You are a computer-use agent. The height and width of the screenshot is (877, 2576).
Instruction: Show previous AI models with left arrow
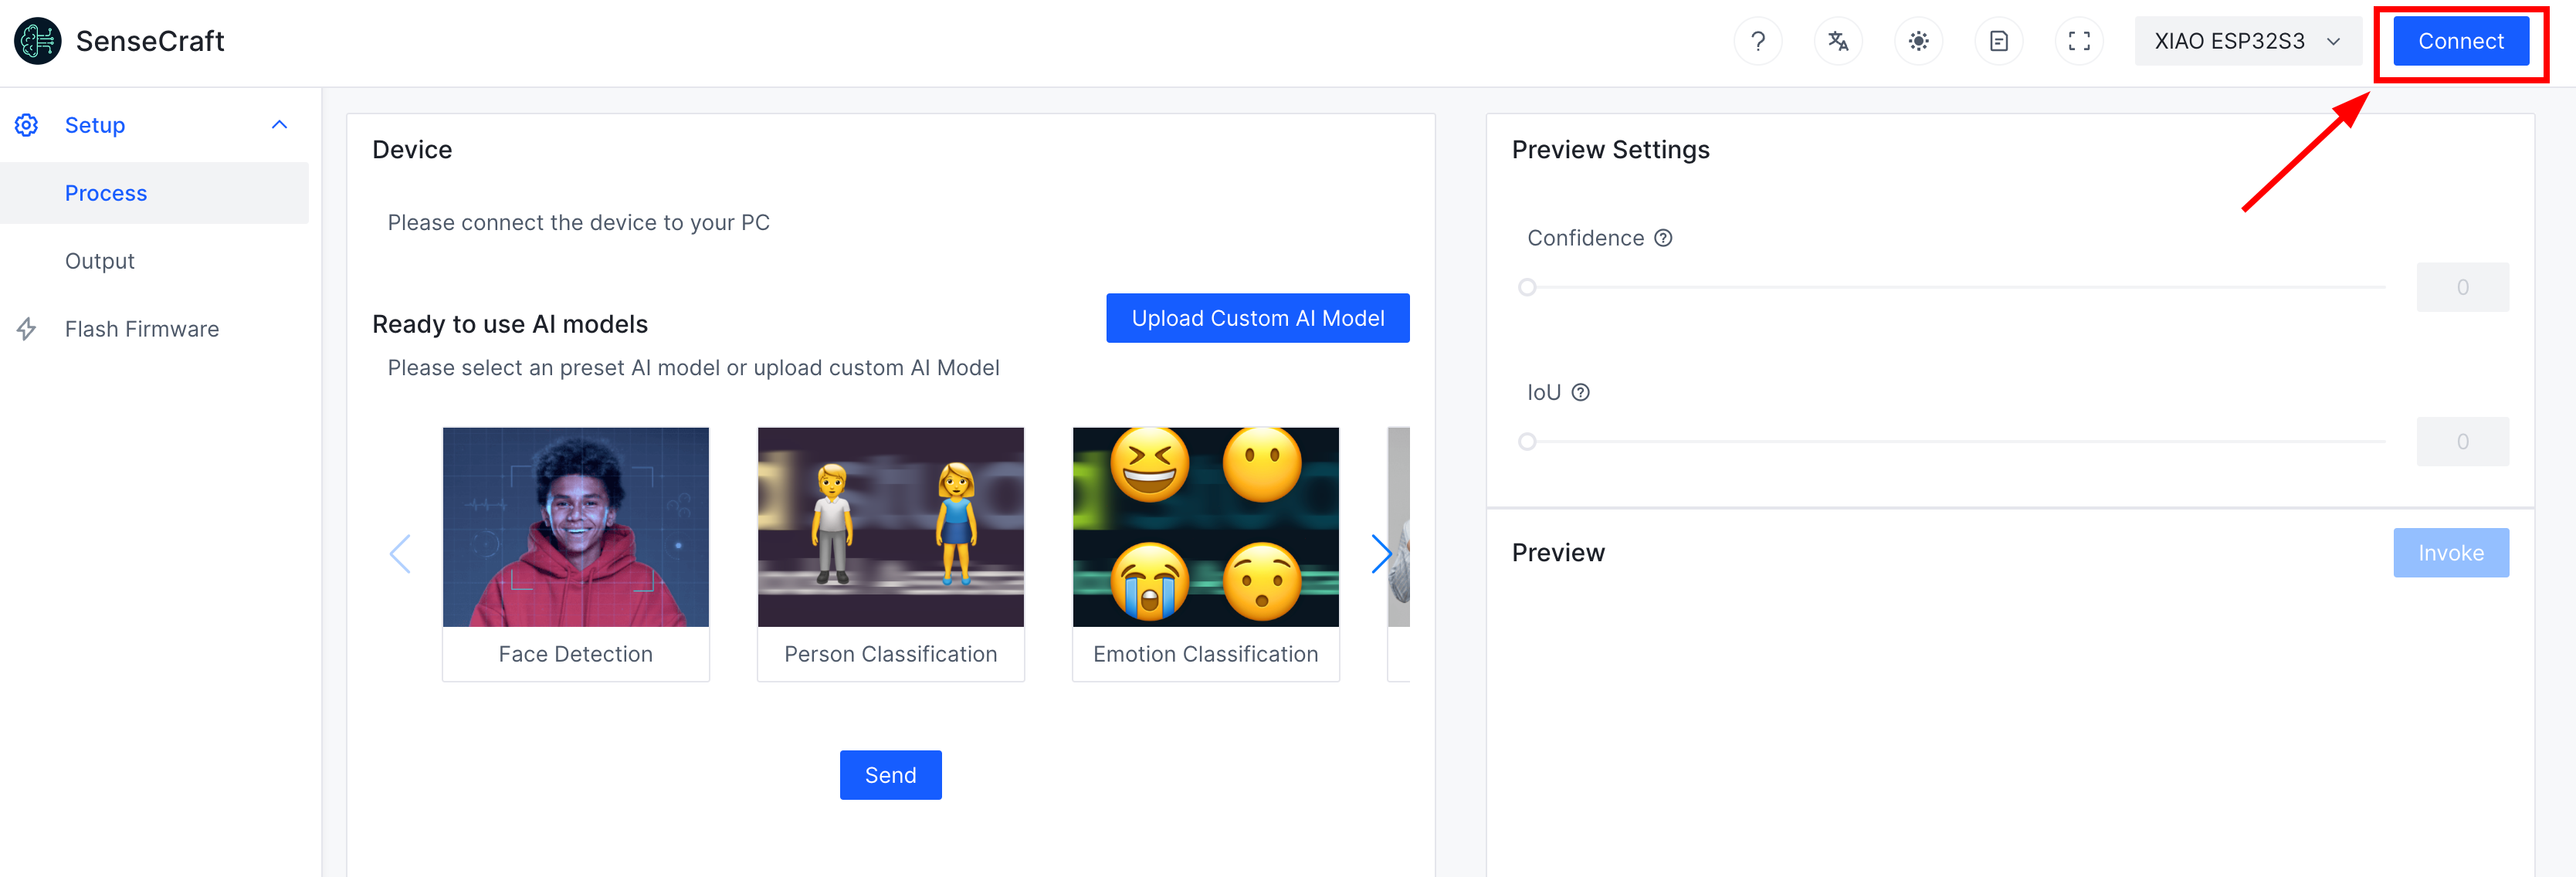(x=400, y=553)
